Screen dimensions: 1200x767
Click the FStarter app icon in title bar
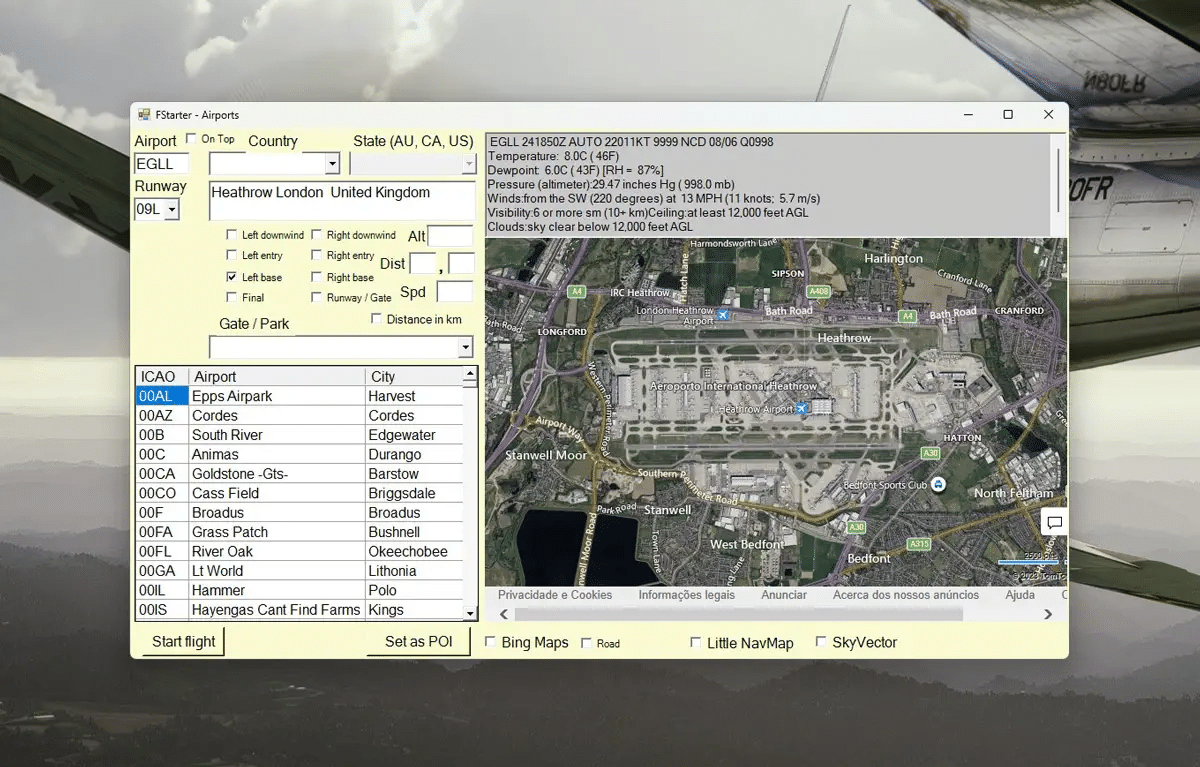[x=145, y=115]
